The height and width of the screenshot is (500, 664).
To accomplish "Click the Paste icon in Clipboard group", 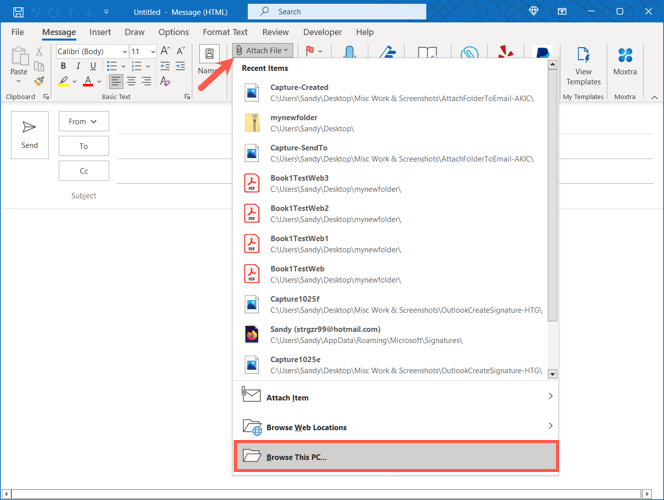I will tap(18, 60).
